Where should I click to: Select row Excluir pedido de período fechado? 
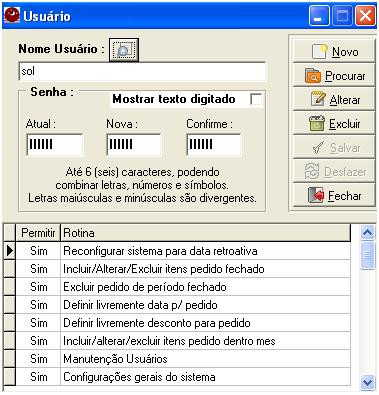[177, 287]
